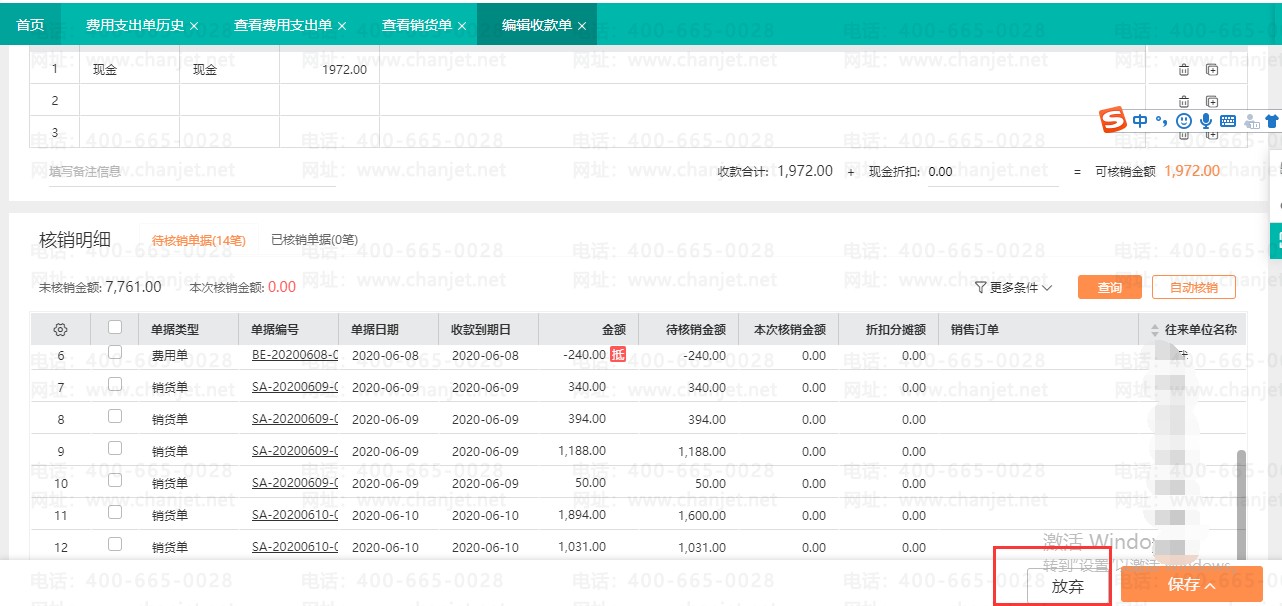Open Sogou soft keyboard icon

point(1227,121)
